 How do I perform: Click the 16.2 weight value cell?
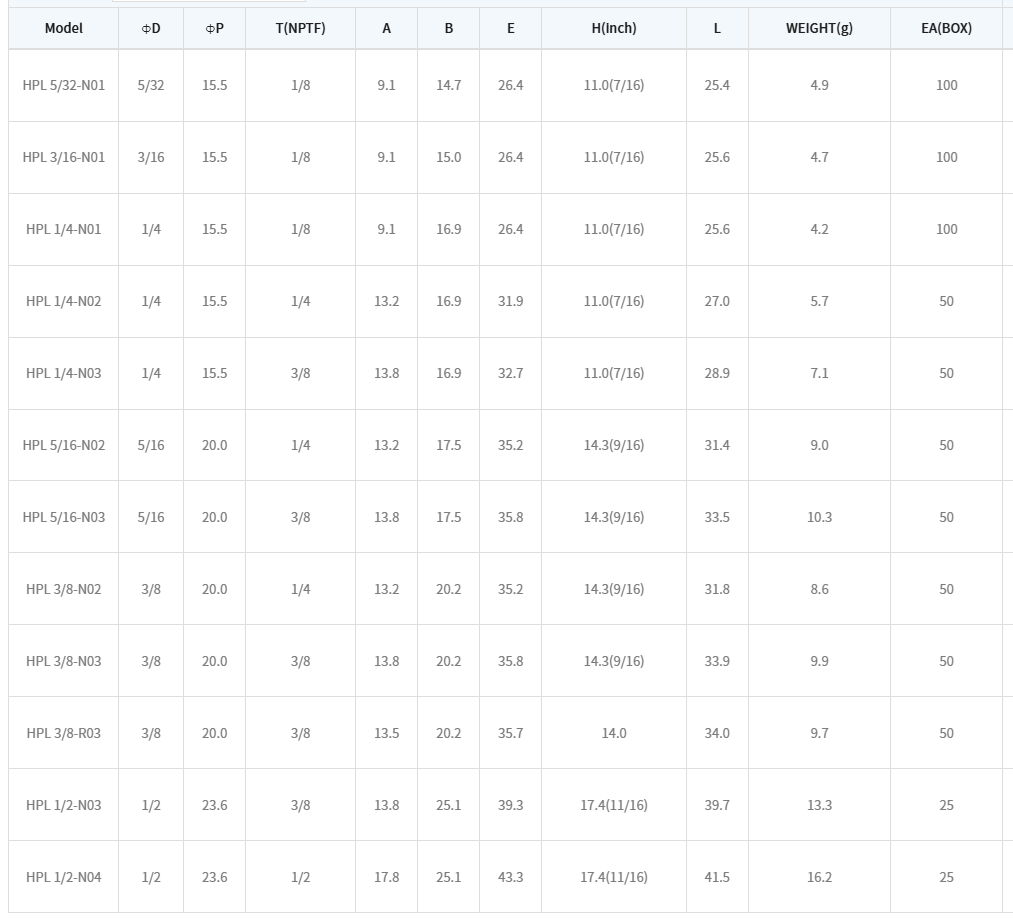coord(819,877)
